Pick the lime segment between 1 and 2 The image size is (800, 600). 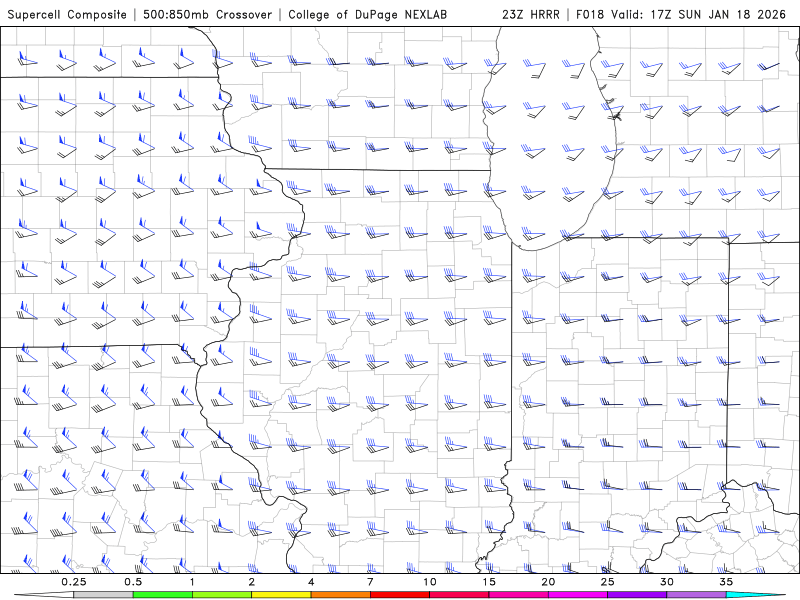point(222,595)
